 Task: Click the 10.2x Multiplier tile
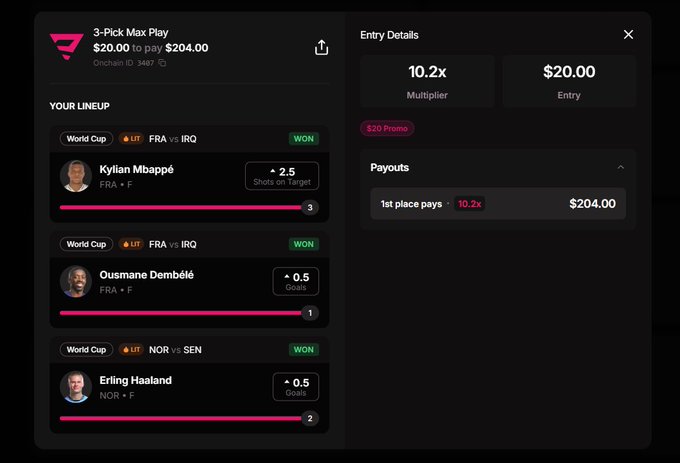coord(427,81)
